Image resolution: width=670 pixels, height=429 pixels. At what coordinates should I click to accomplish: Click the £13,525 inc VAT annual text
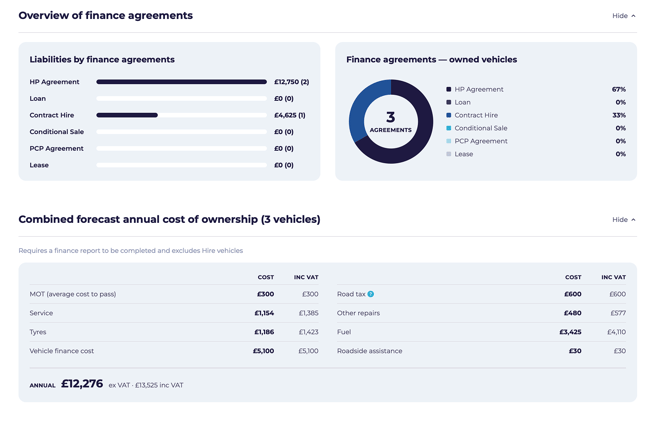[159, 385]
